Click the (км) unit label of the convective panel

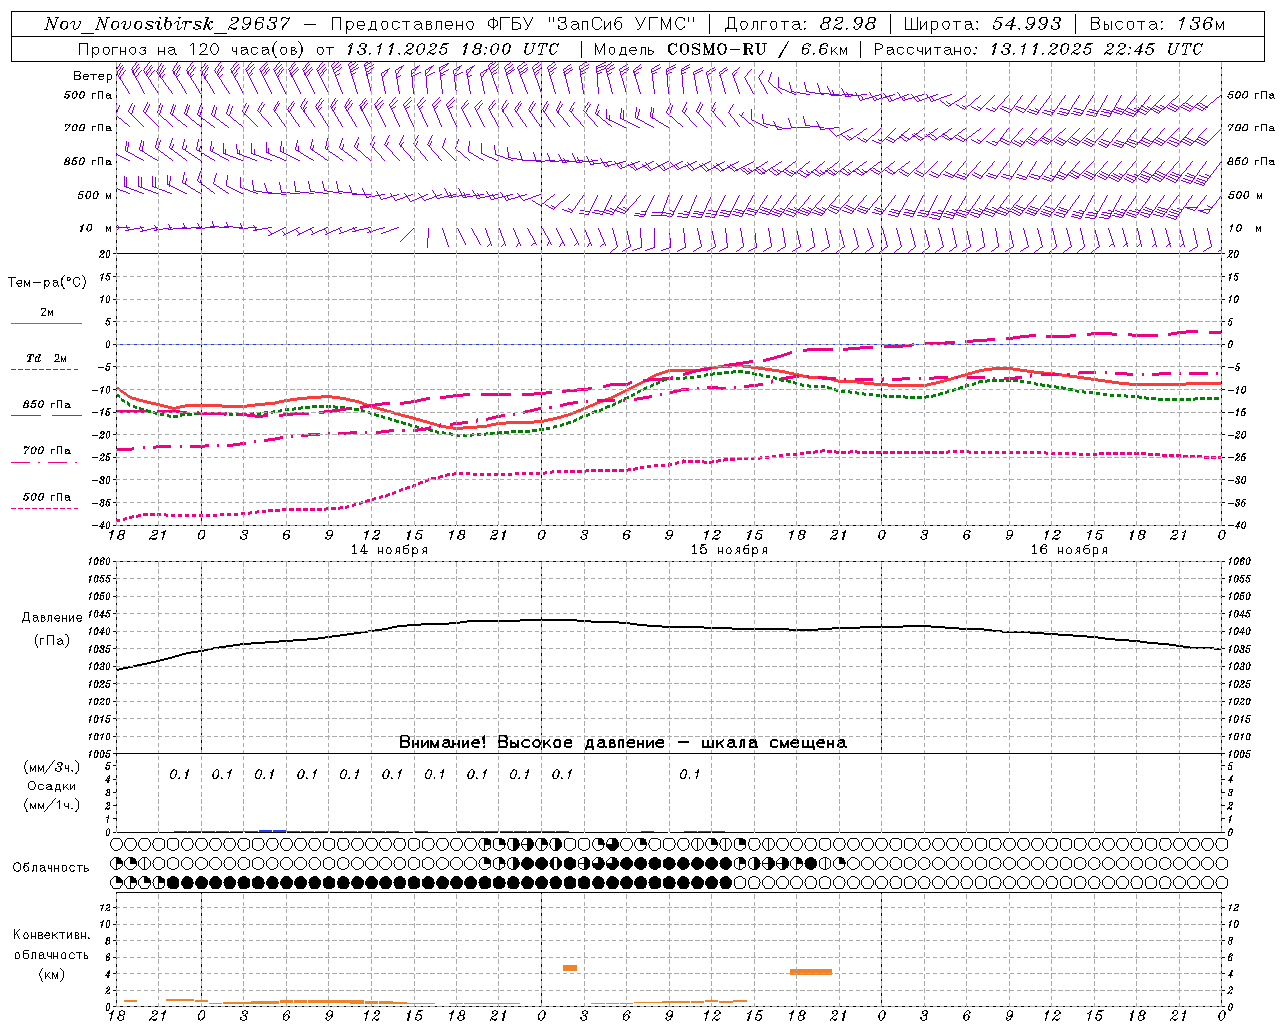[x=52, y=974]
